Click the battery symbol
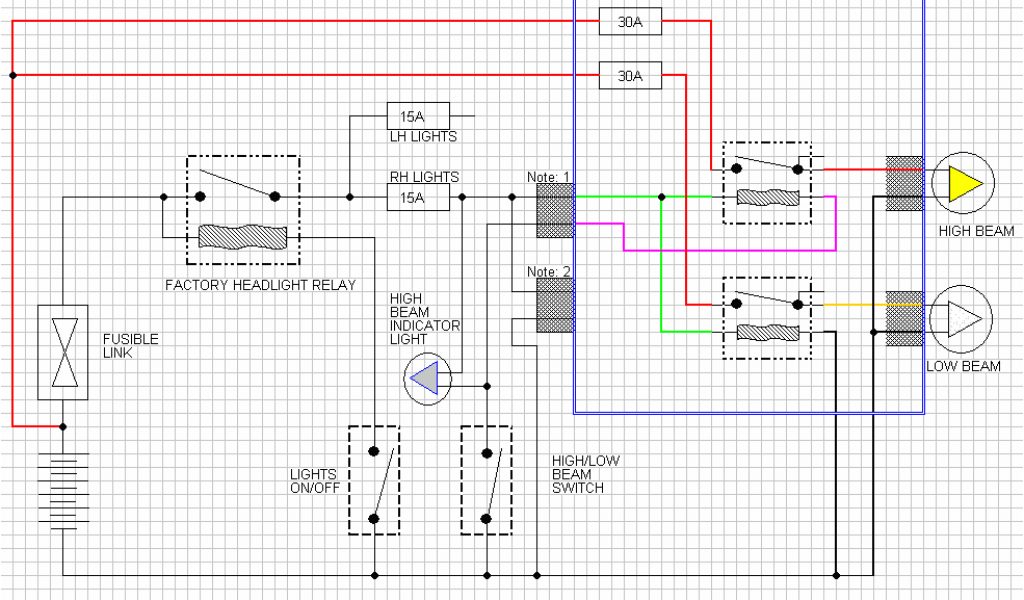1024x600 pixels. pos(62,492)
